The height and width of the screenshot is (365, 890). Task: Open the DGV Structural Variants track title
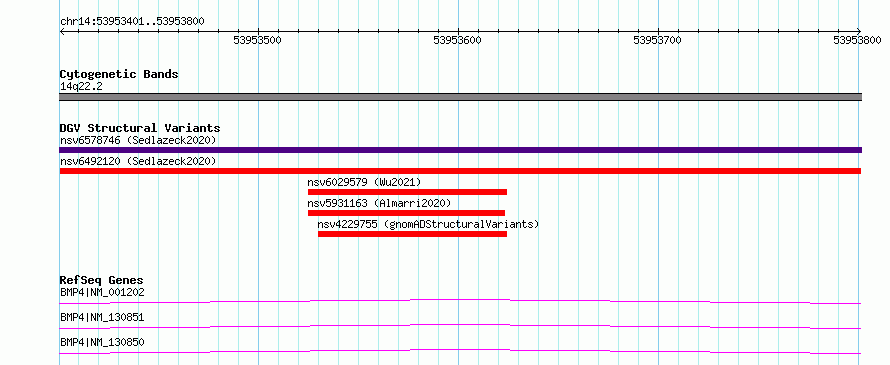[140, 128]
